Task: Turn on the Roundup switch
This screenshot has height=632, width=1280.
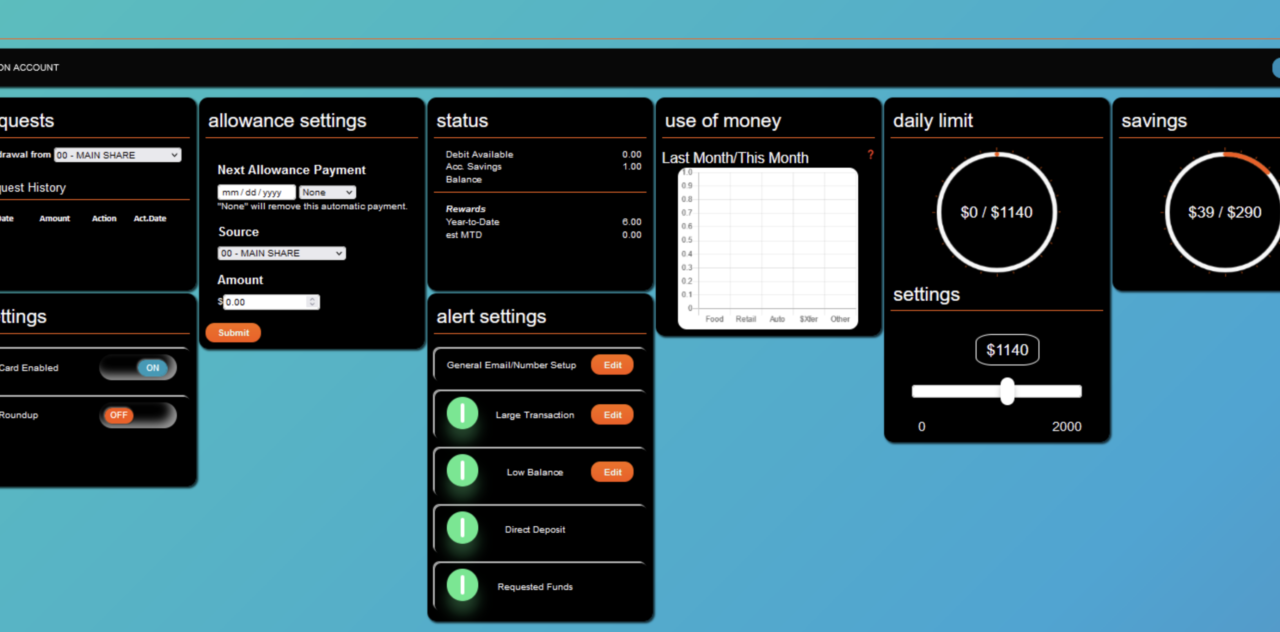Action: [x=138, y=415]
